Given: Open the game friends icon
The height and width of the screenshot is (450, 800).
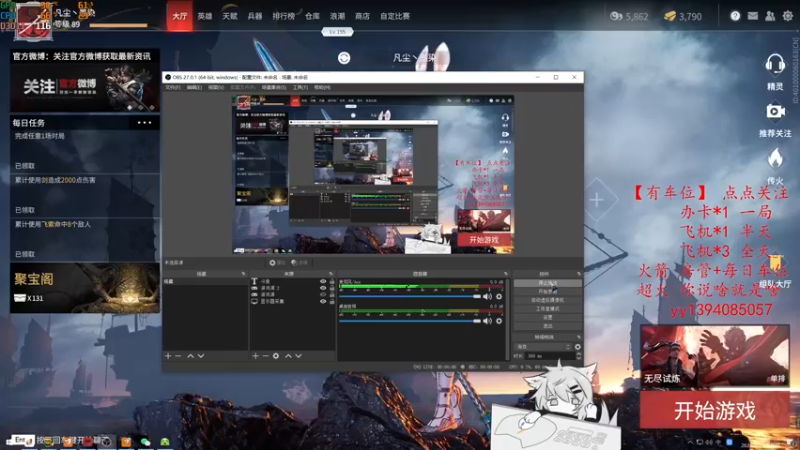Looking at the screenshot, I should click(x=770, y=16).
